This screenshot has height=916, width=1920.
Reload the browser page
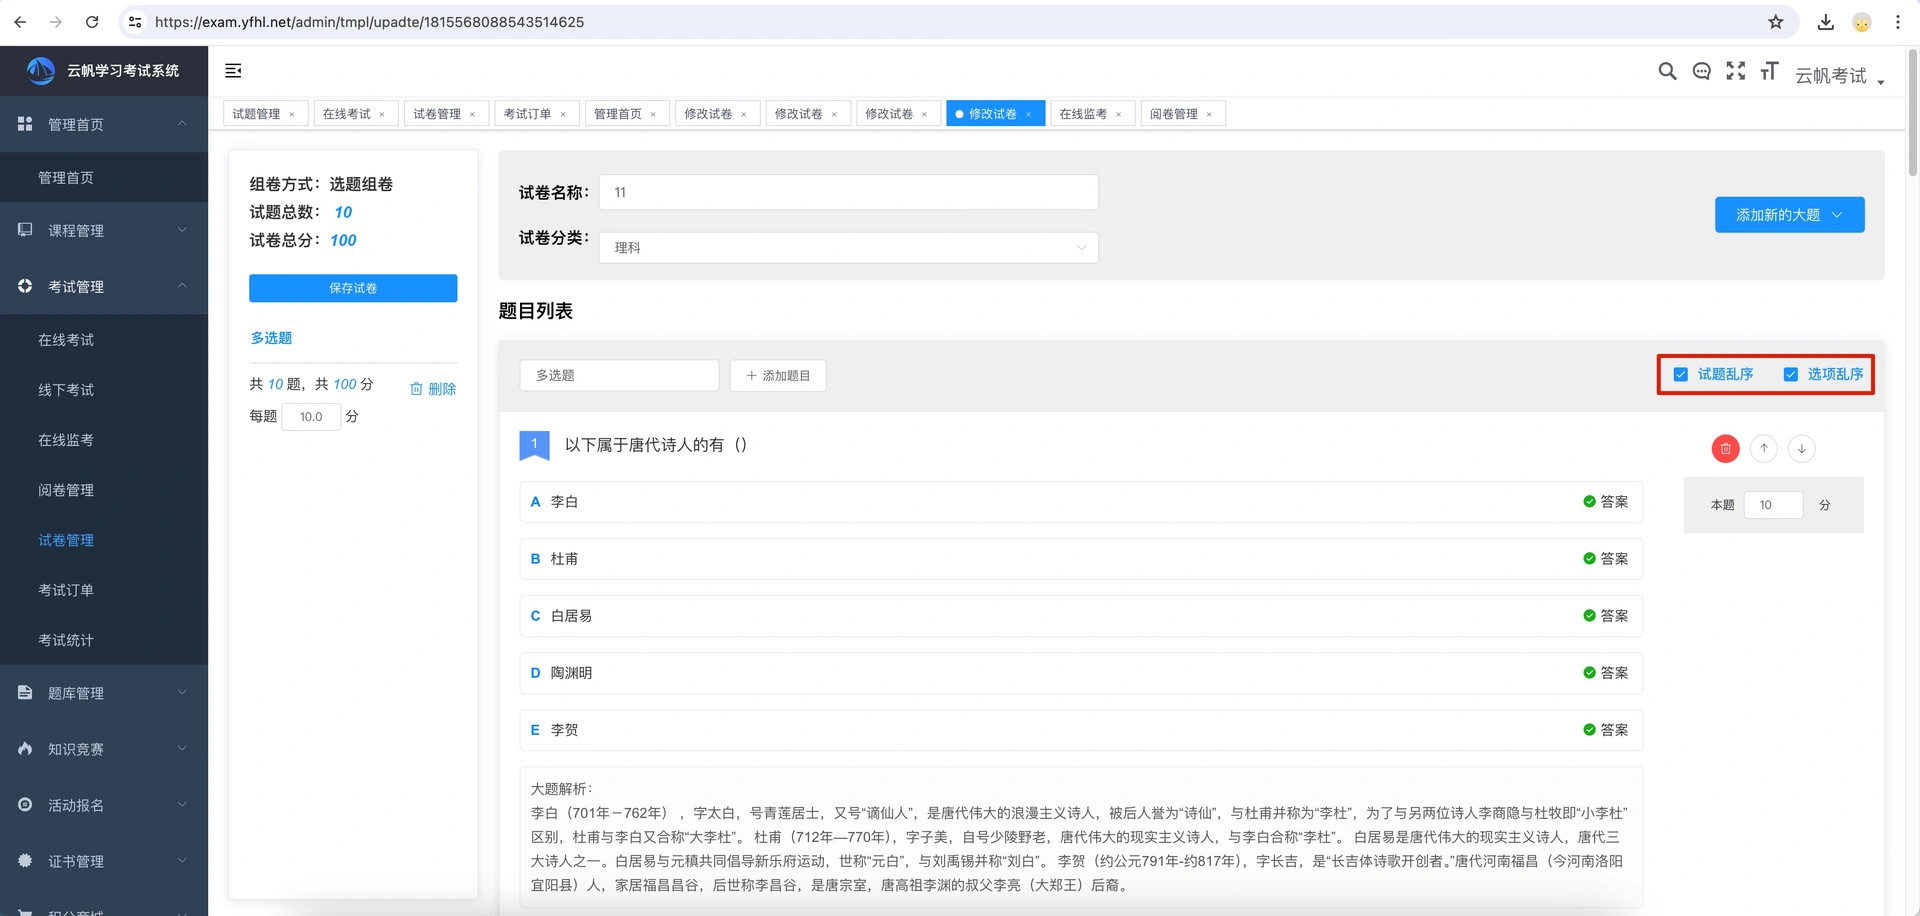92,22
